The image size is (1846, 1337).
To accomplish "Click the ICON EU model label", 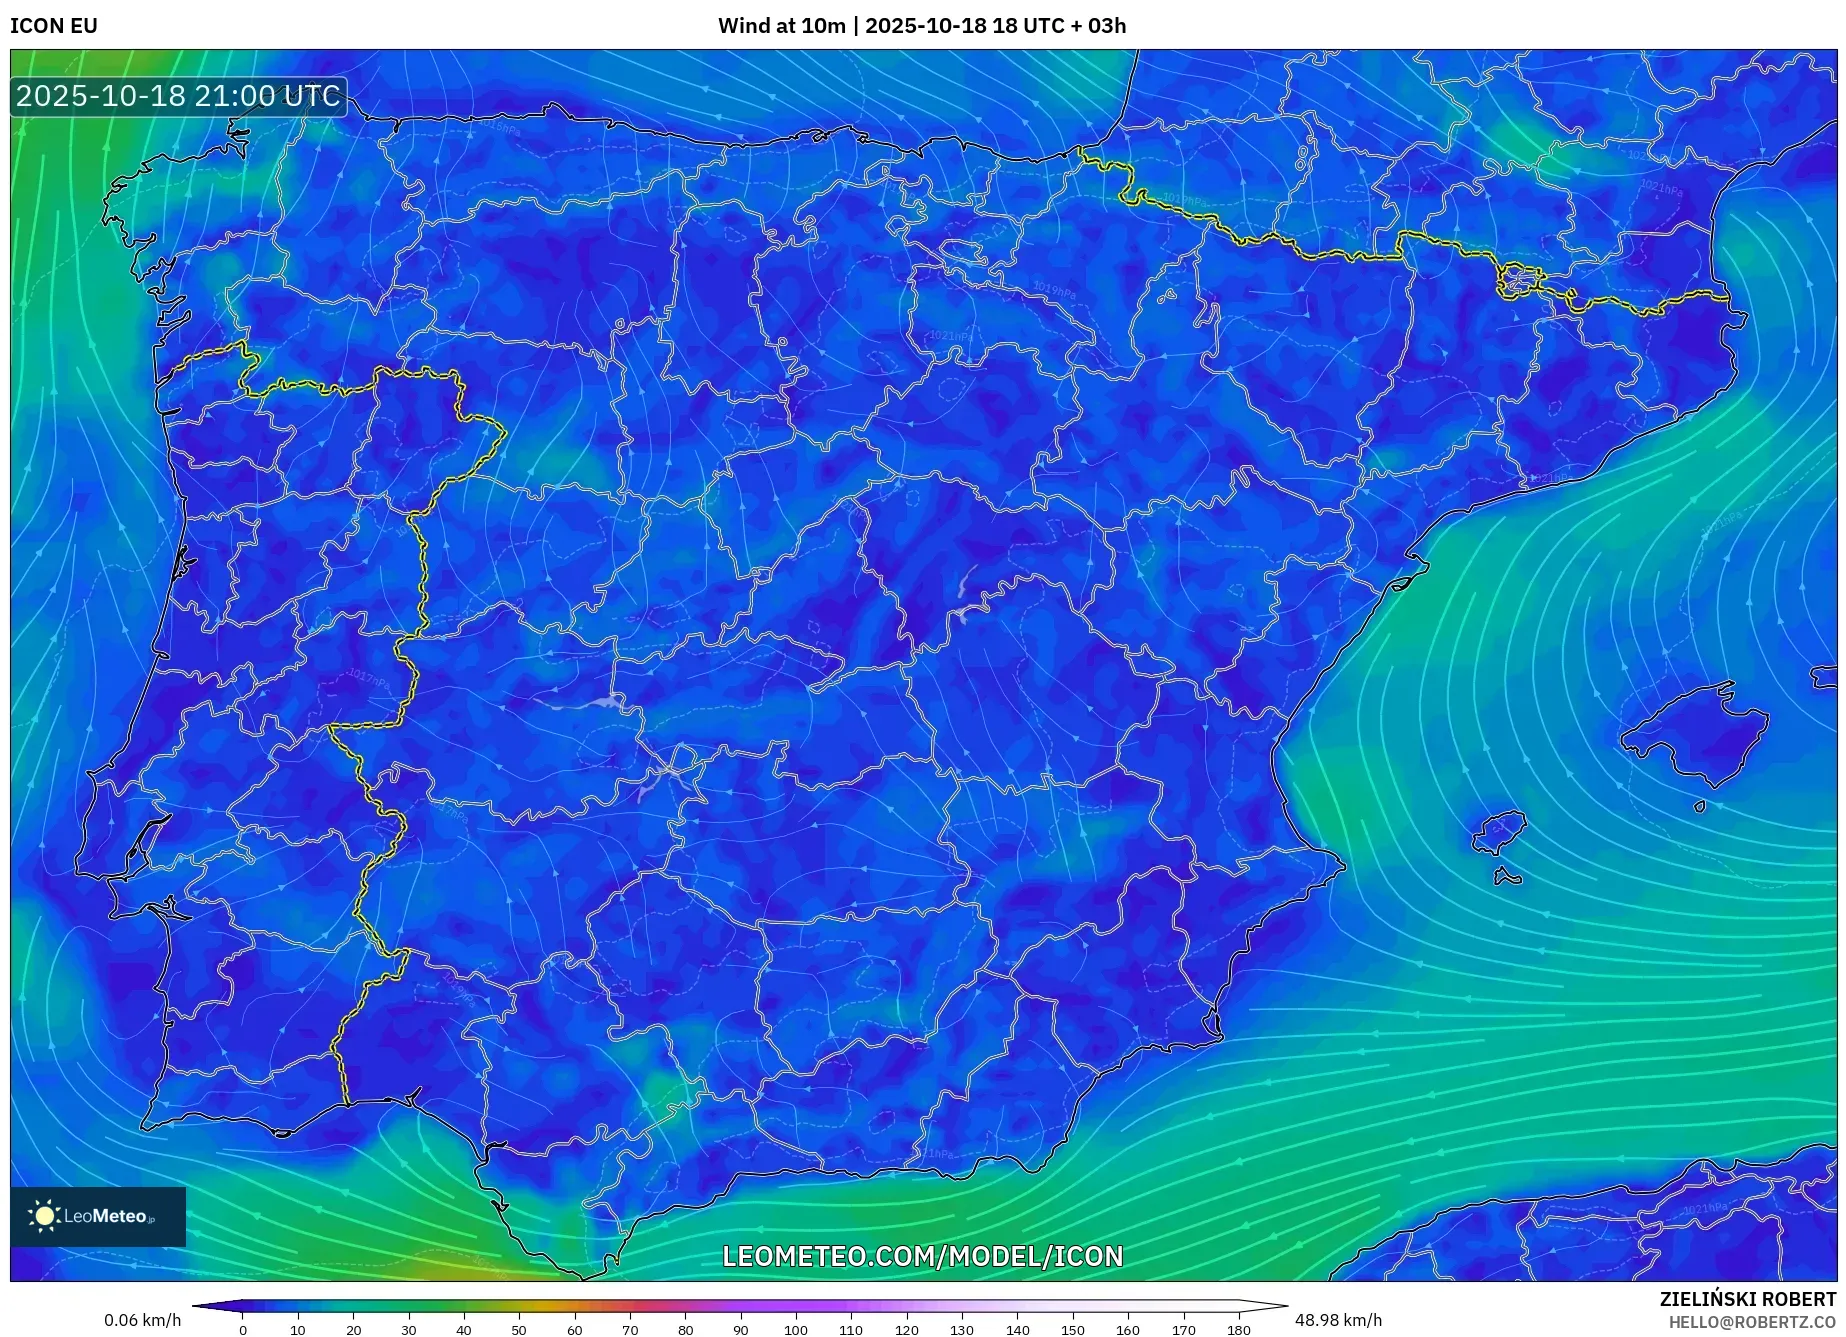I will tap(54, 26).
